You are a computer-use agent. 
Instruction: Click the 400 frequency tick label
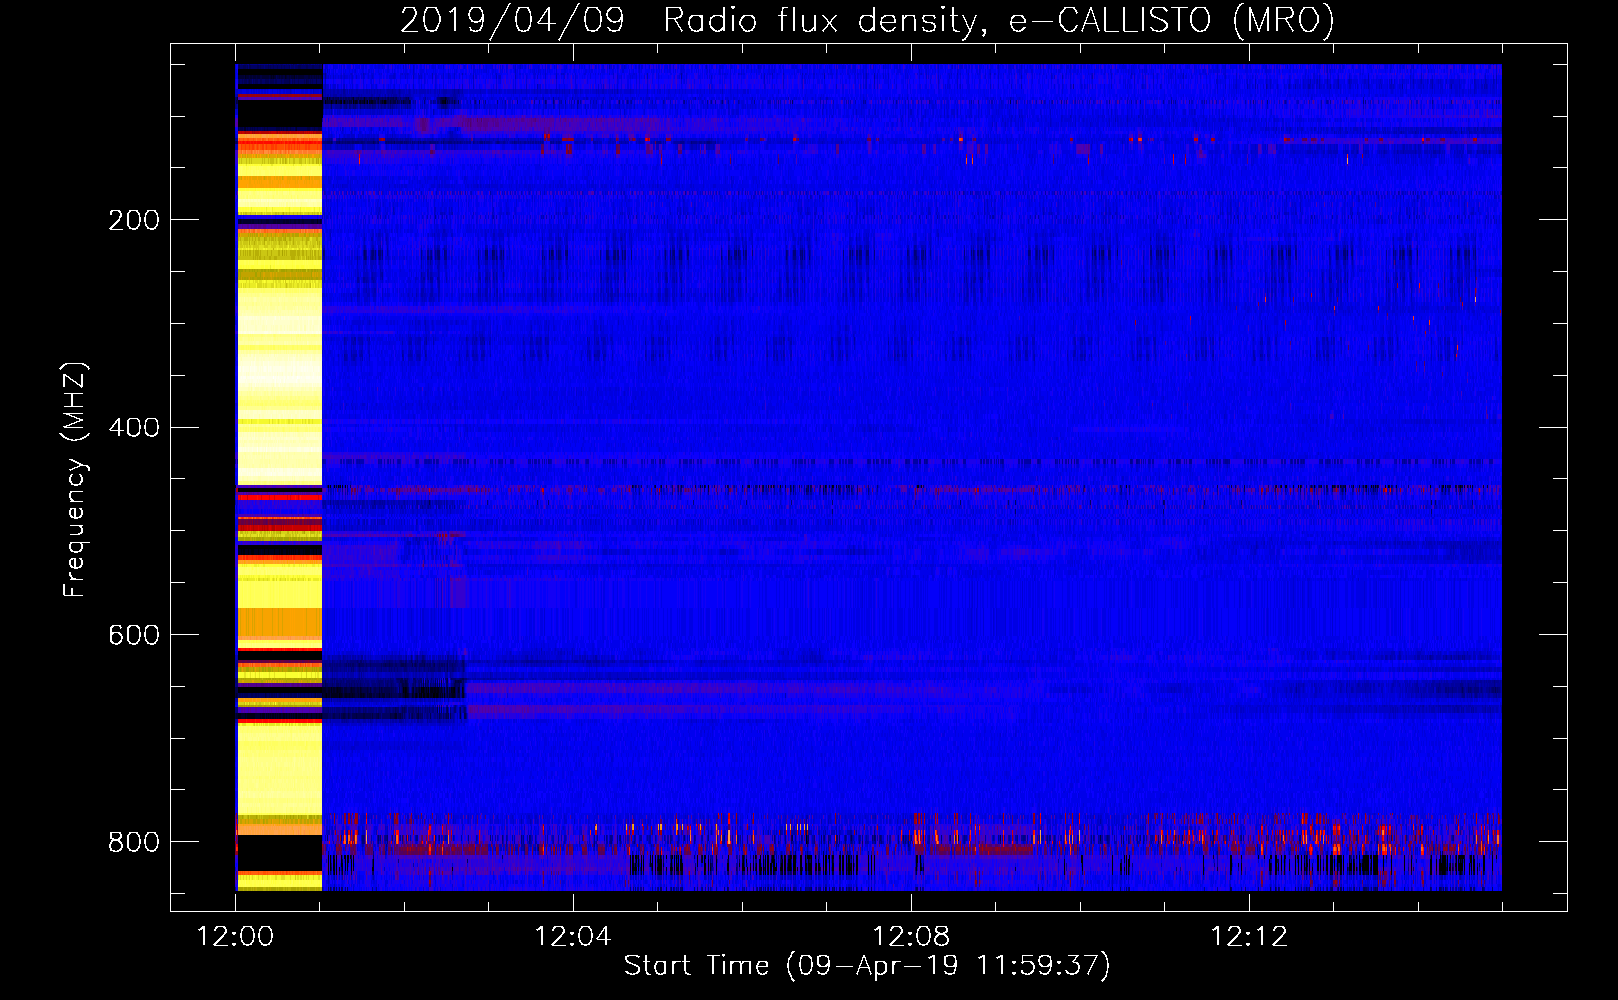pos(133,428)
